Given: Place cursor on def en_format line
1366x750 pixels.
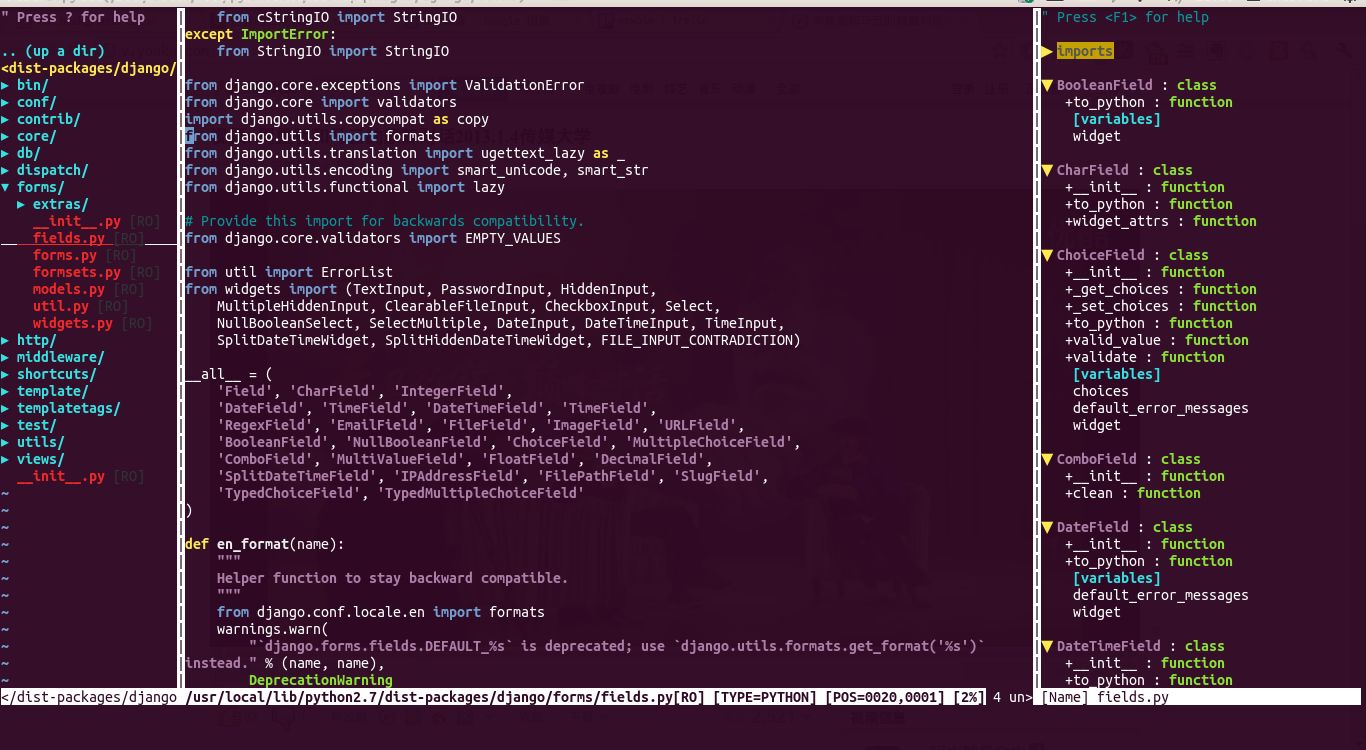Looking at the screenshot, I should (x=265, y=545).
